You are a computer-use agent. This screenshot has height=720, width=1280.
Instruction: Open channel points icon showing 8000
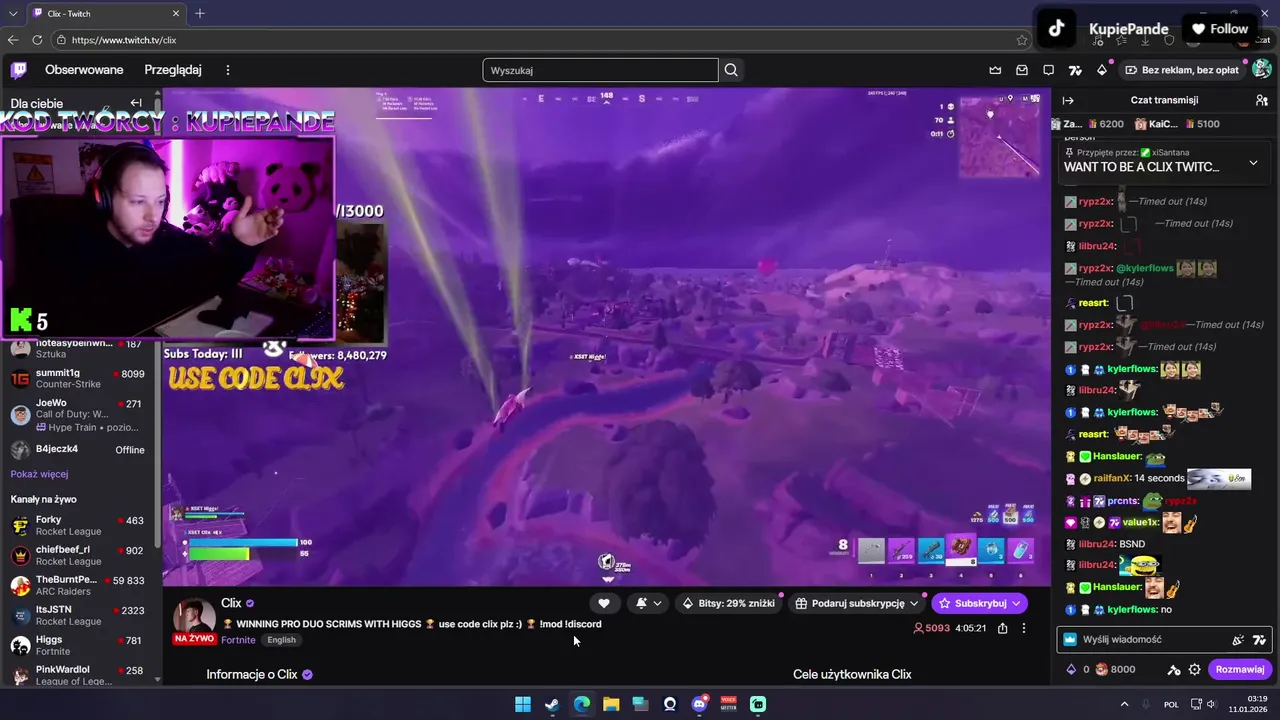[x=1115, y=670]
